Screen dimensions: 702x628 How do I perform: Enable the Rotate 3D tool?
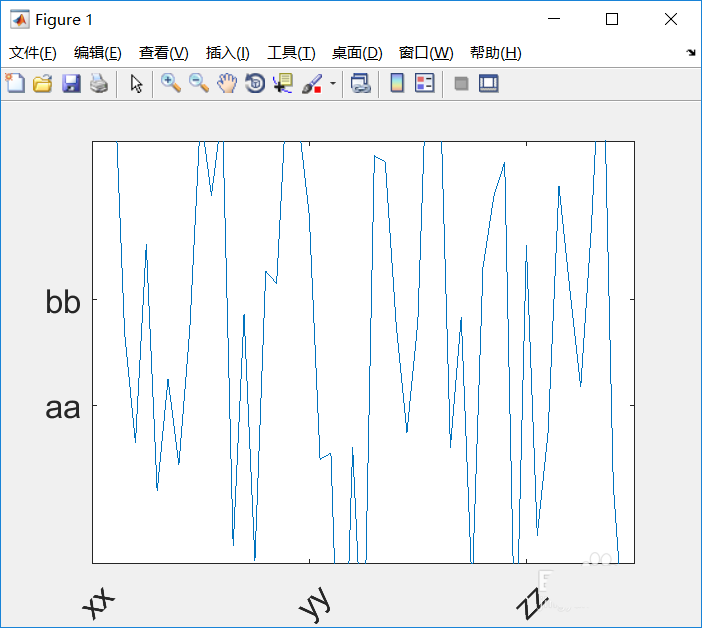tap(255, 84)
